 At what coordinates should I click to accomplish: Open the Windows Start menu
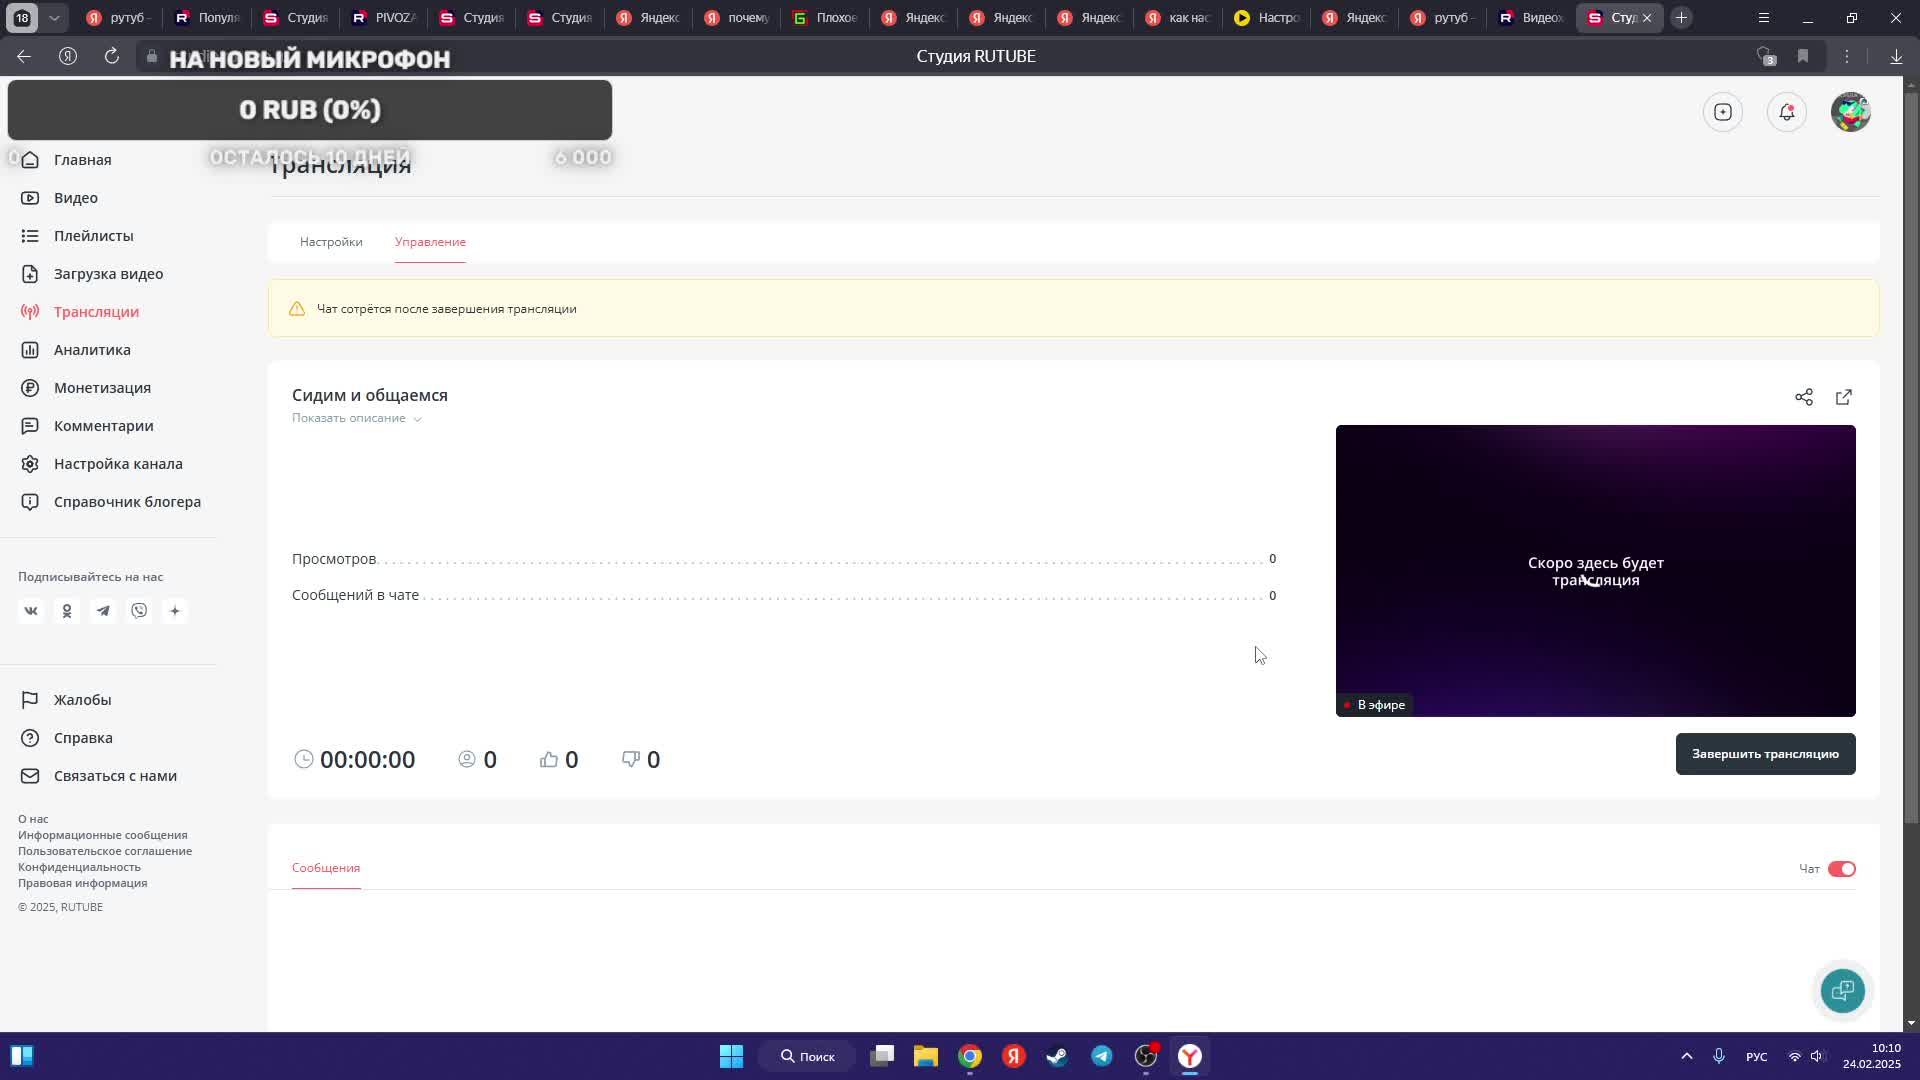[731, 1056]
